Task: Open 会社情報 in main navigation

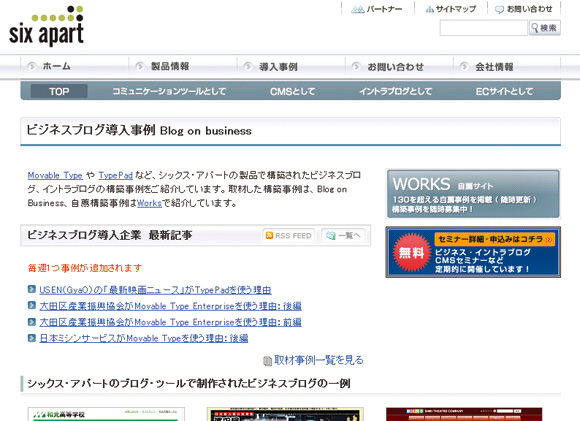Action: 494,67
